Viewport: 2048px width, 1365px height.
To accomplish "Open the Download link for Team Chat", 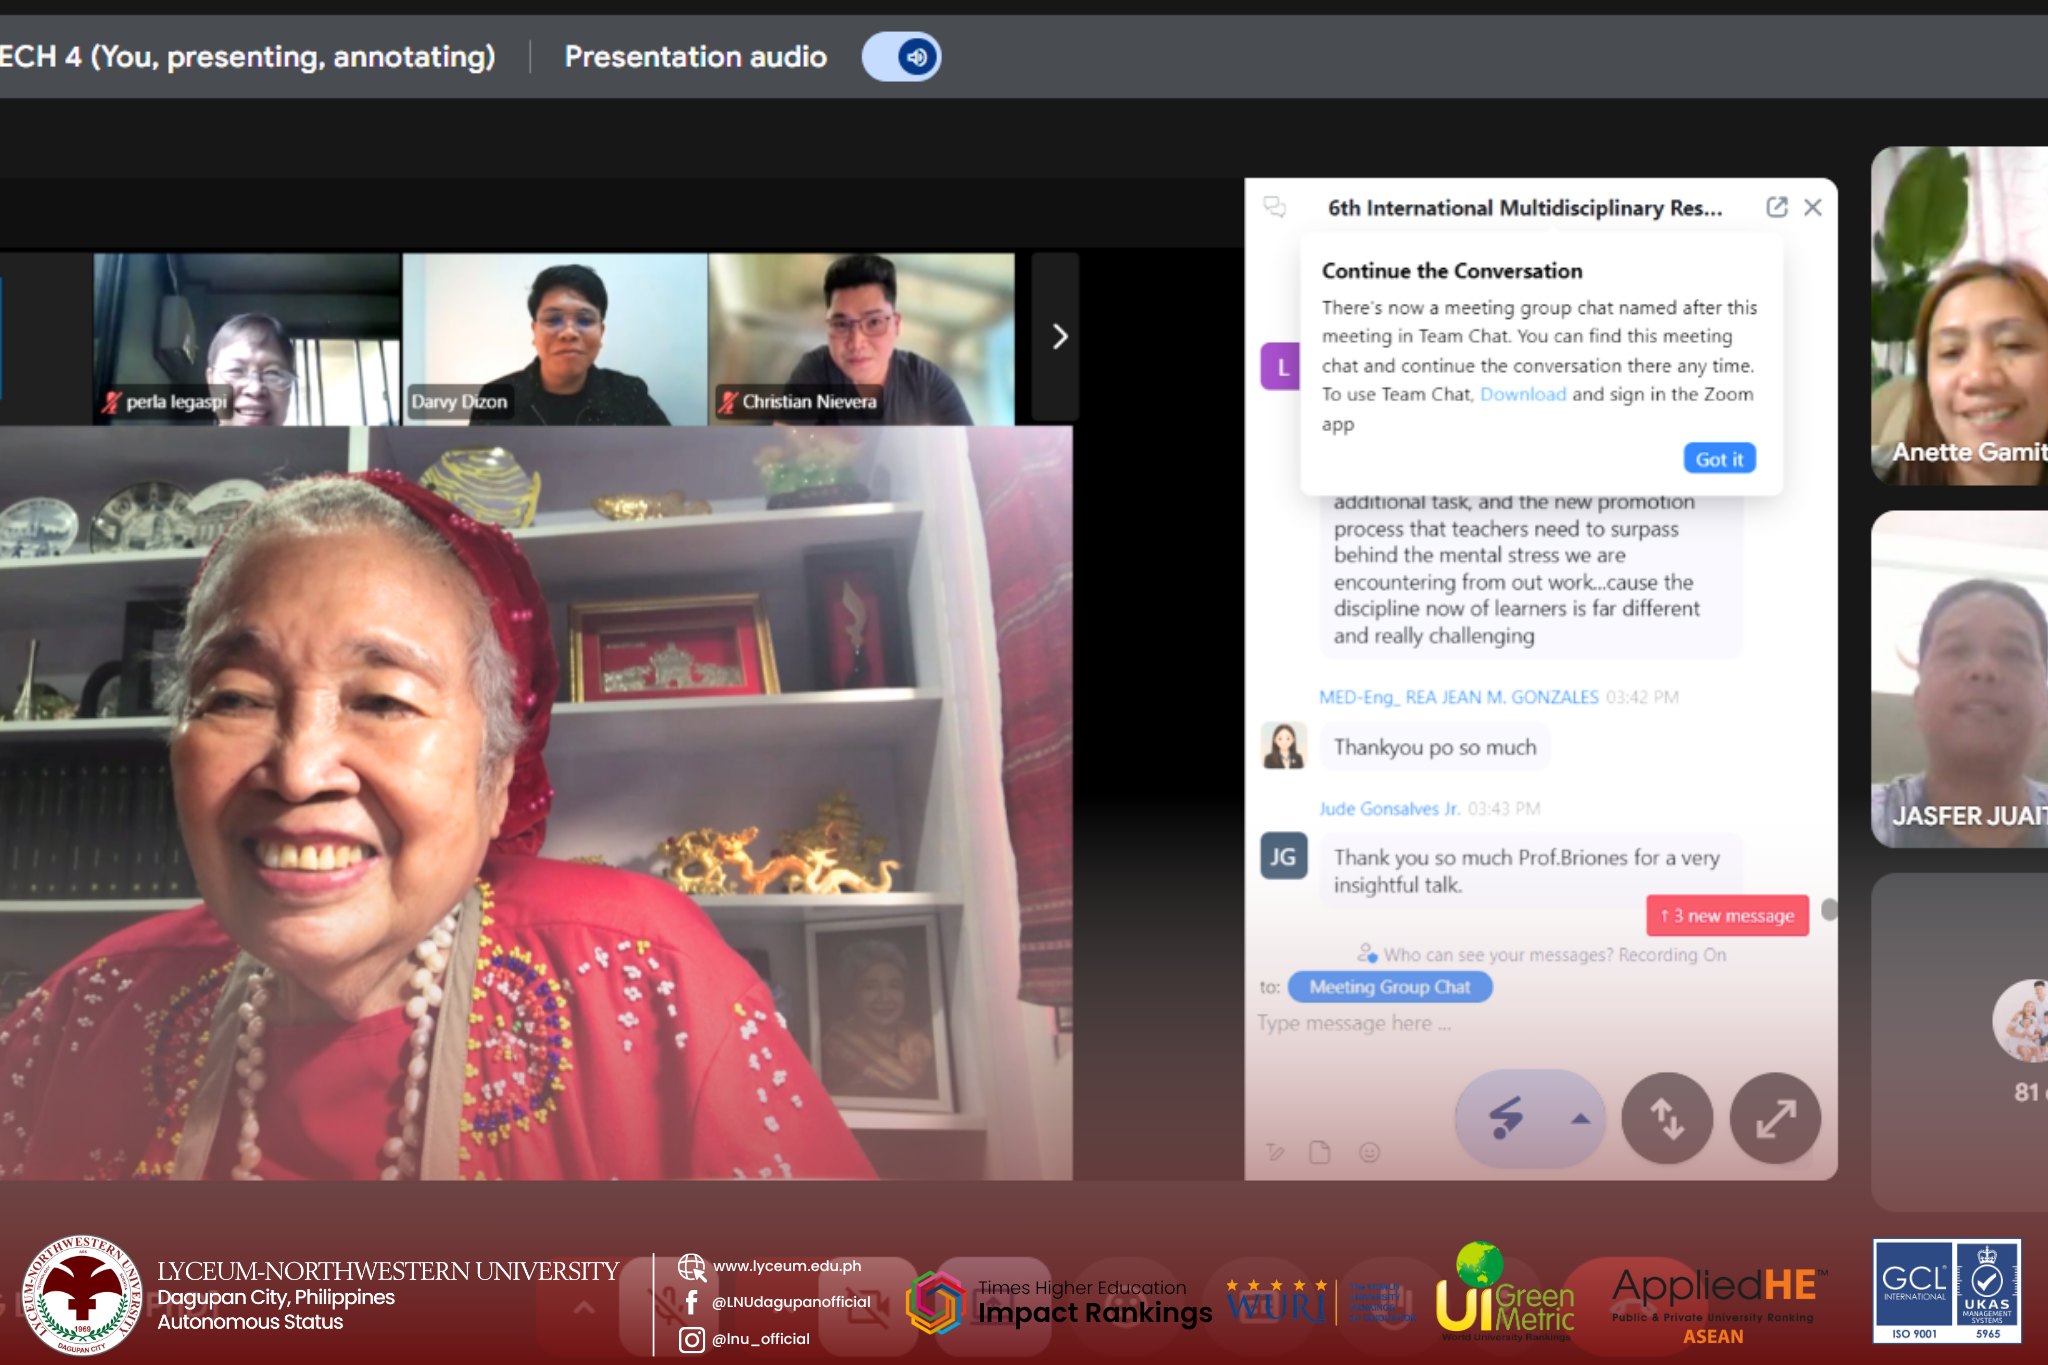I will coord(1522,394).
